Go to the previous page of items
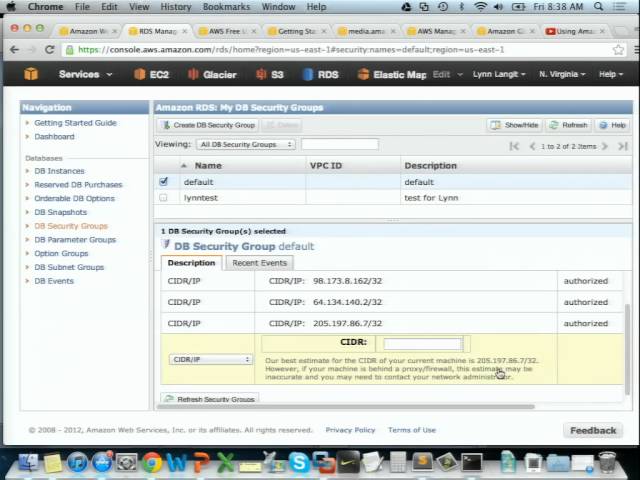The image size is (640, 480). [532, 146]
